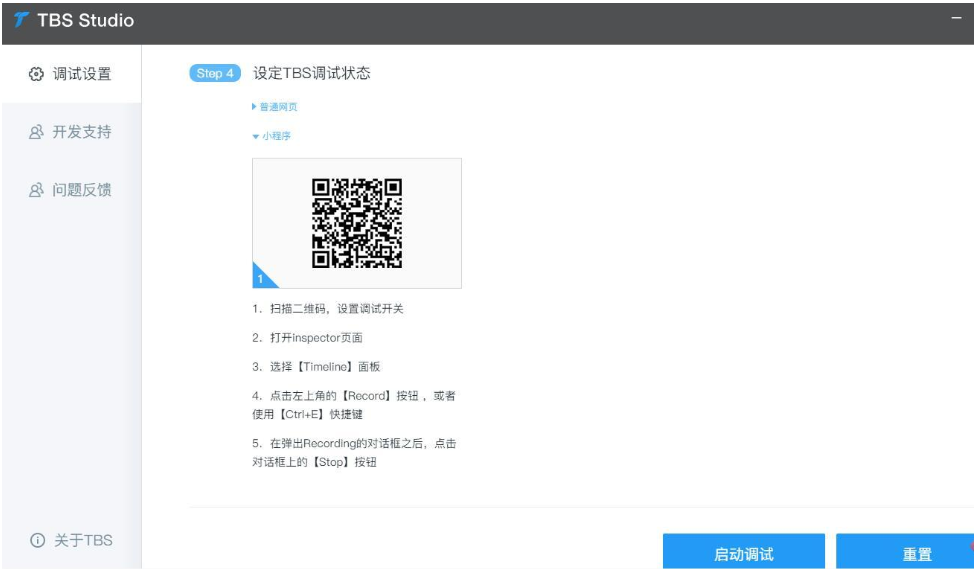Click the Step 4 badge
Viewport: 974px width, 569px height.
(x=215, y=73)
